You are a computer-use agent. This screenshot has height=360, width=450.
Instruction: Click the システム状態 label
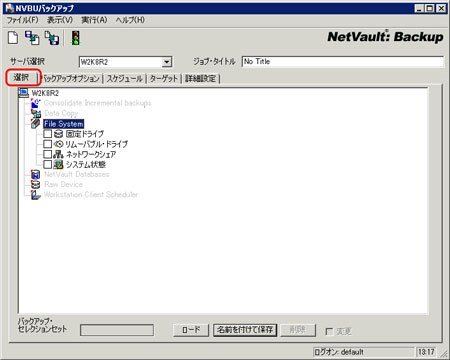click(85, 164)
